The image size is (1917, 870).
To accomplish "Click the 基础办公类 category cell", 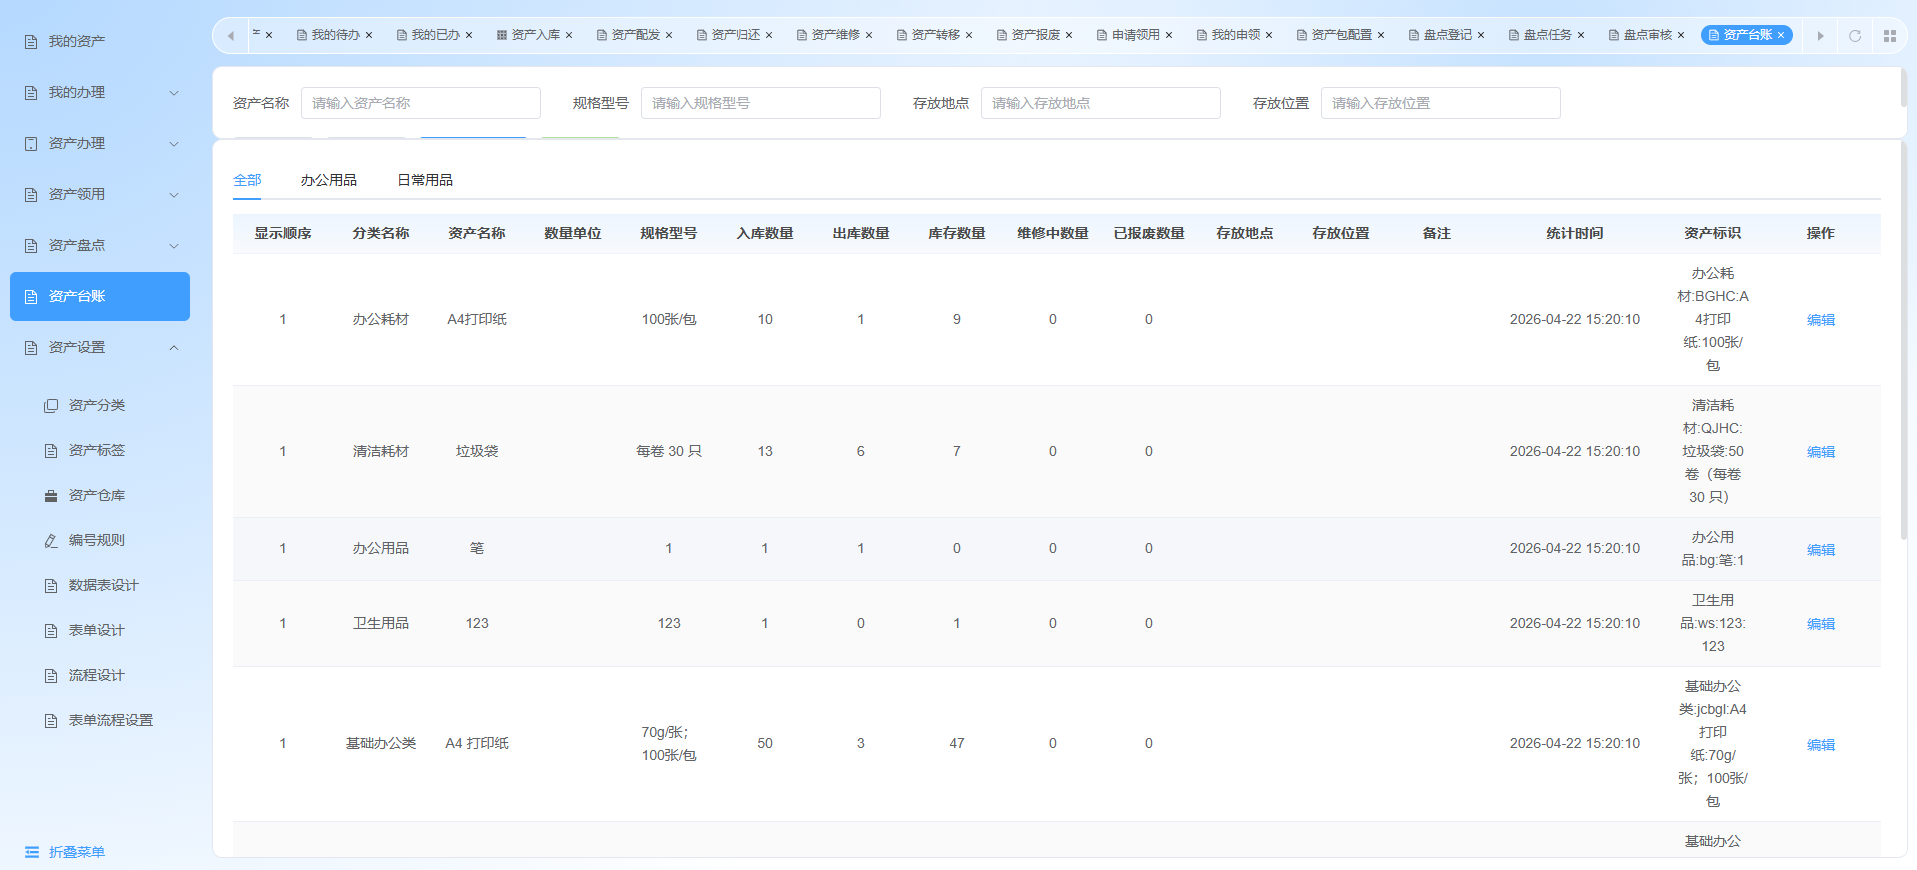I will [x=381, y=744].
